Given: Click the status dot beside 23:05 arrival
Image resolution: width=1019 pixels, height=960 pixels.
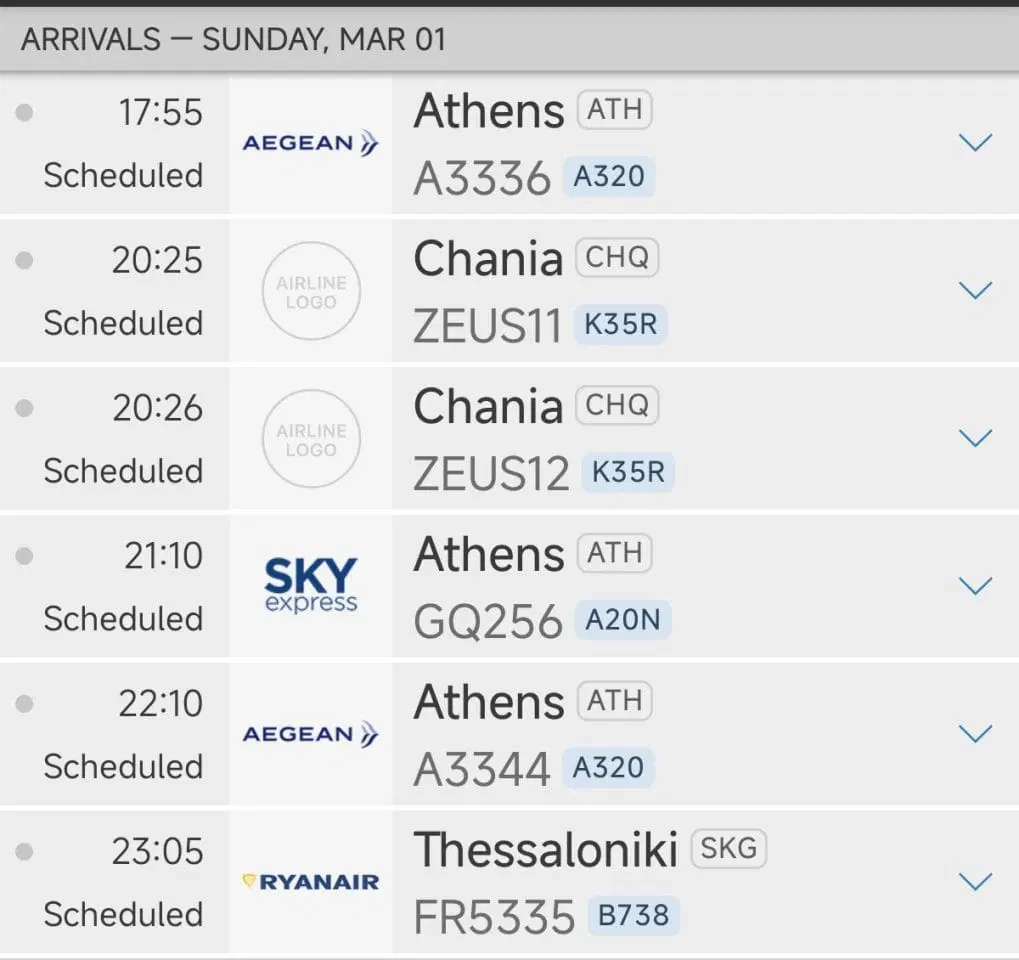Looking at the screenshot, I should (25, 852).
